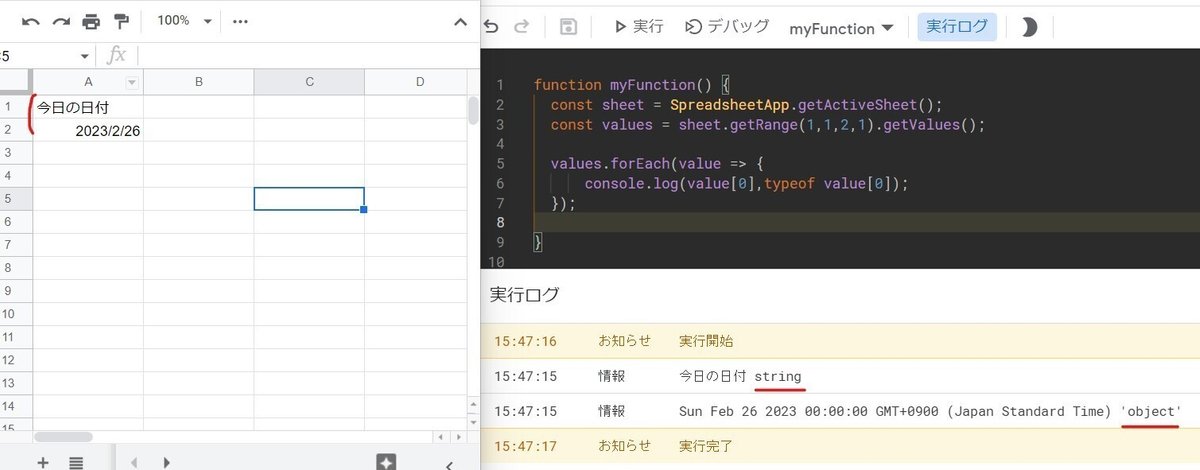Image resolution: width=1200 pixels, height=470 pixels.
Task: Redo the action in Sheets toolbar
Action: click(61, 21)
